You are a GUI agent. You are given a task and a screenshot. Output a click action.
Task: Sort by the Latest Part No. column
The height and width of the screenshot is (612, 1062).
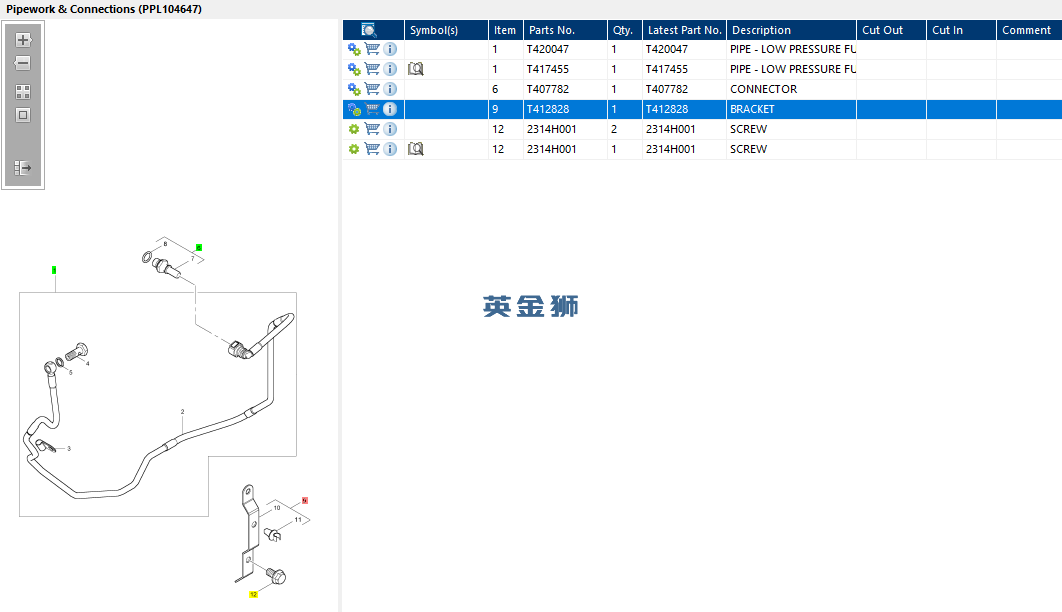point(684,30)
